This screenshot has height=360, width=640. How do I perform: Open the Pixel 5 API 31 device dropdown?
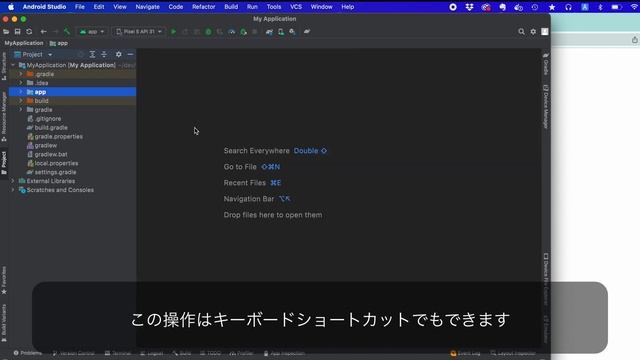[139, 31]
